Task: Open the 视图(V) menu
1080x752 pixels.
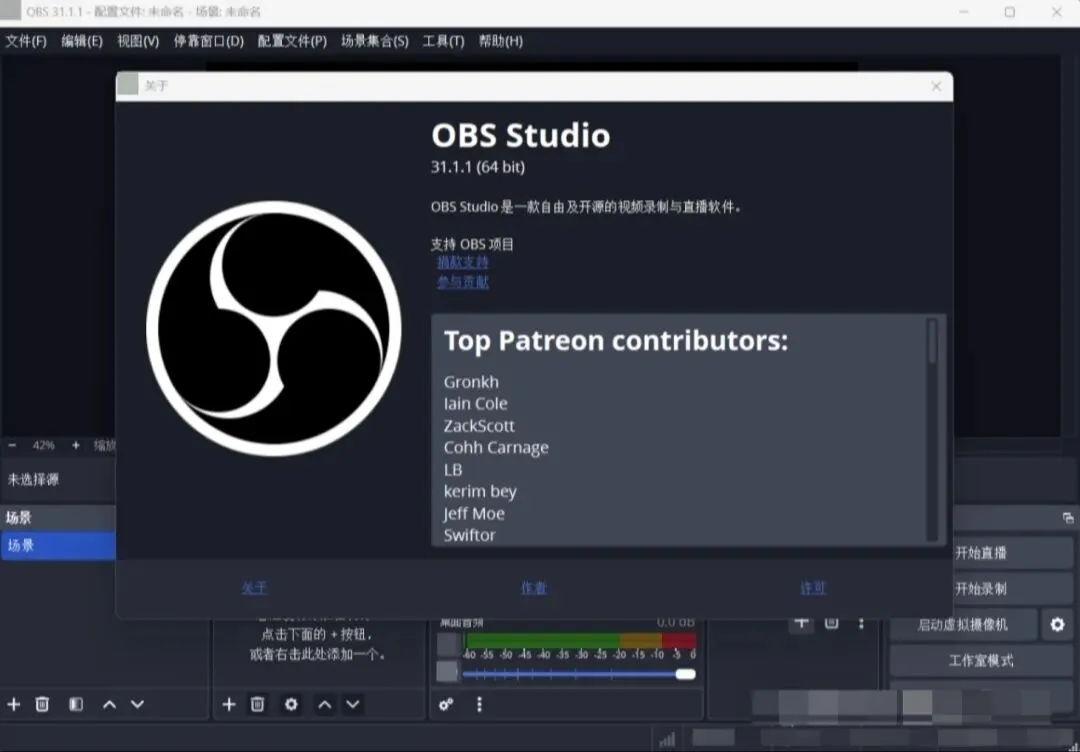Action: [138, 41]
